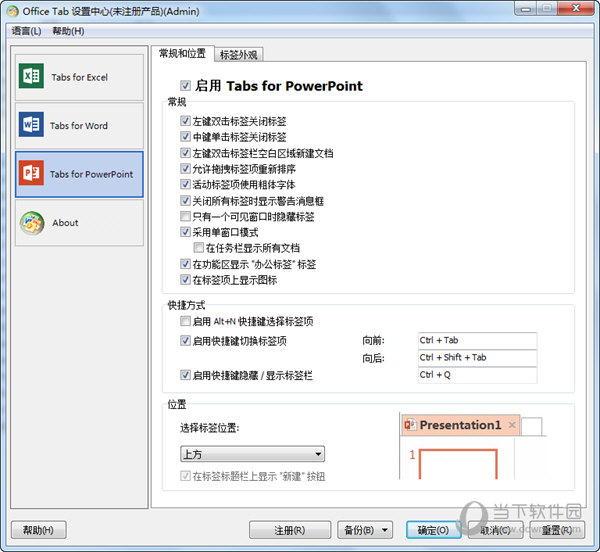Toggle 关闭所有标签时显示警告消息框 checkbox
Image resolution: width=600 pixels, height=552 pixels.
coord(185,200)
